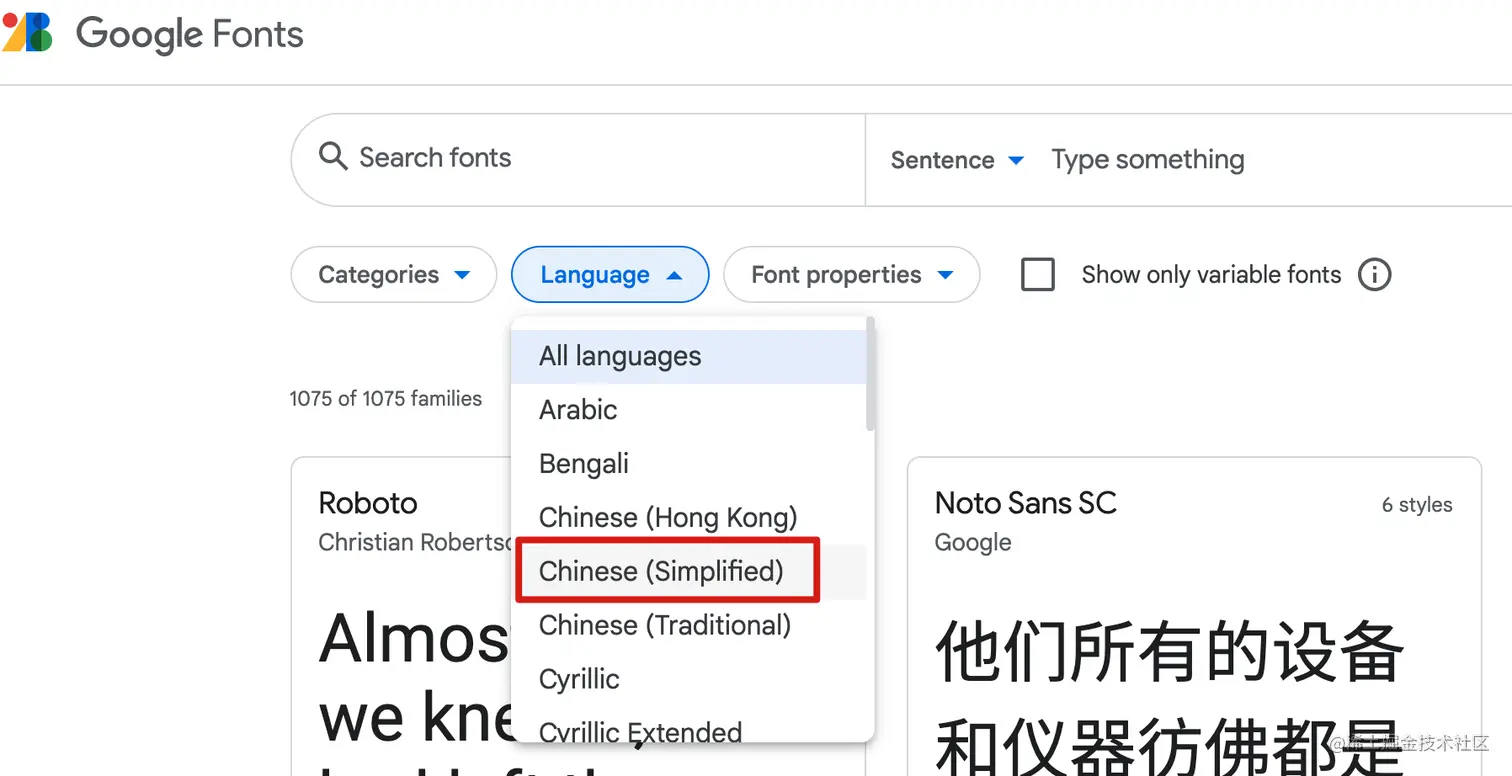Select the Arabic language filter
The height and width of the screenshot is (776, 1512).
click(x=578, y=409)
